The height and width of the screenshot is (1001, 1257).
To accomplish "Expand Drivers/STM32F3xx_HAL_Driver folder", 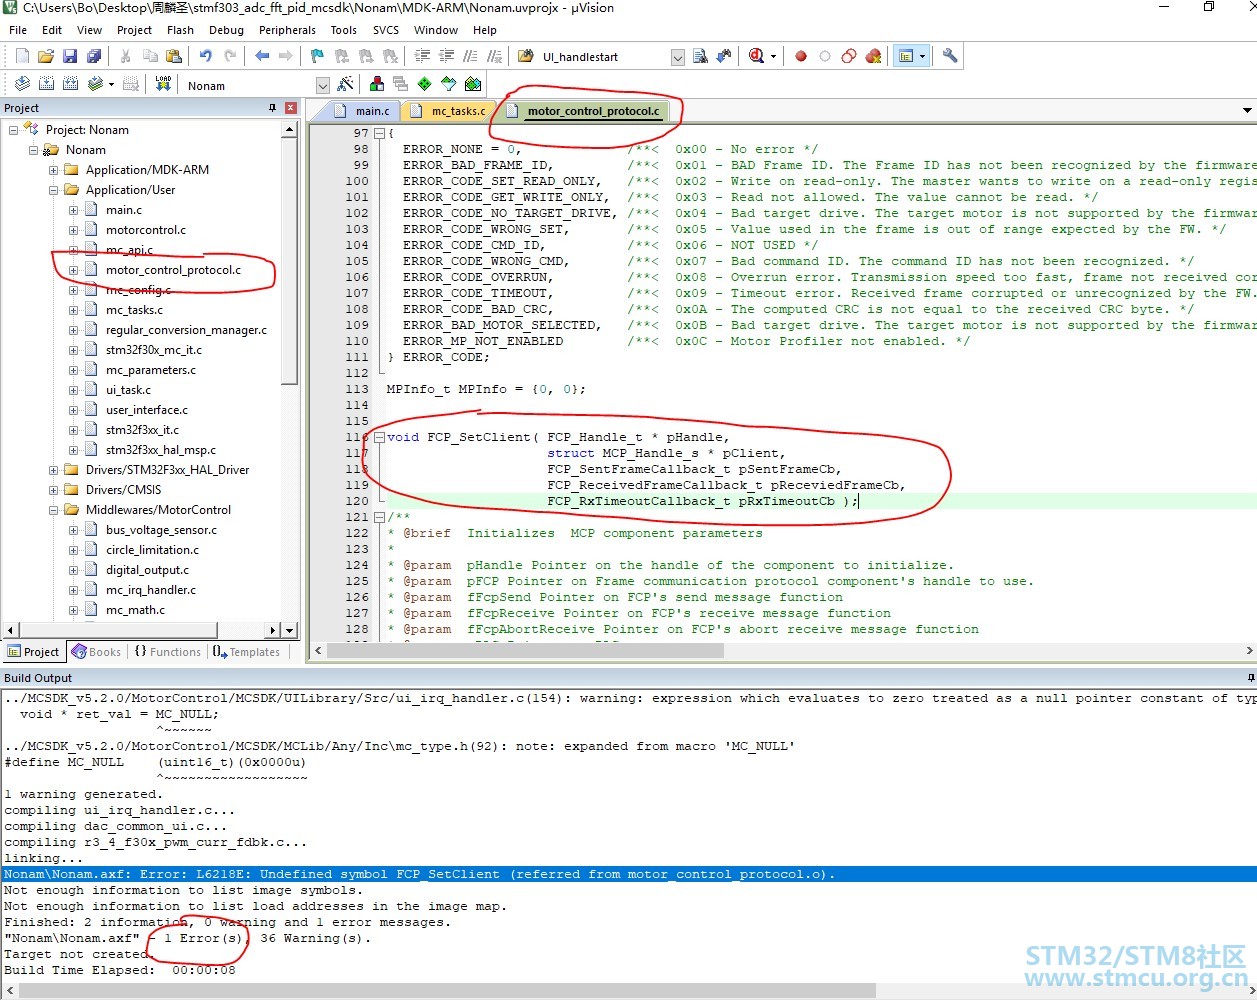I will pos(53,470).
